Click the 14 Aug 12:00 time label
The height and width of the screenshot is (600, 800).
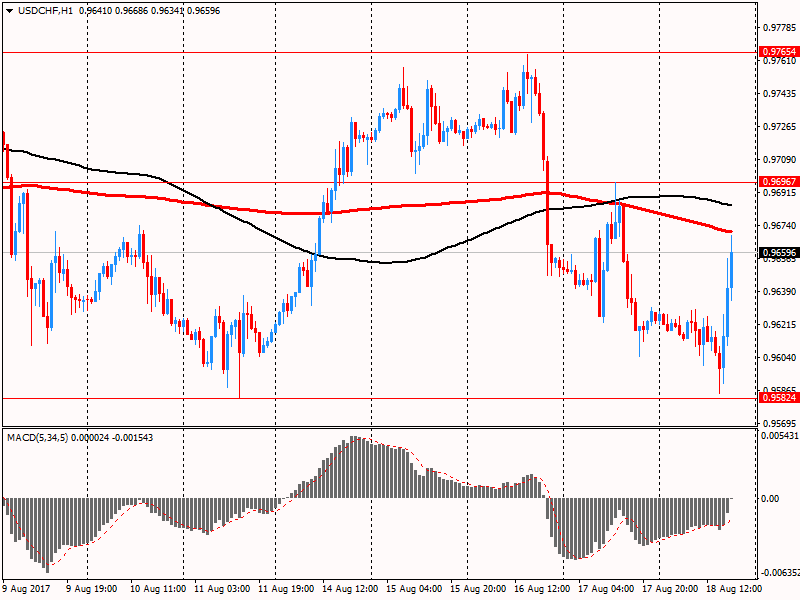pyautogui.click(x=350, y=589)
